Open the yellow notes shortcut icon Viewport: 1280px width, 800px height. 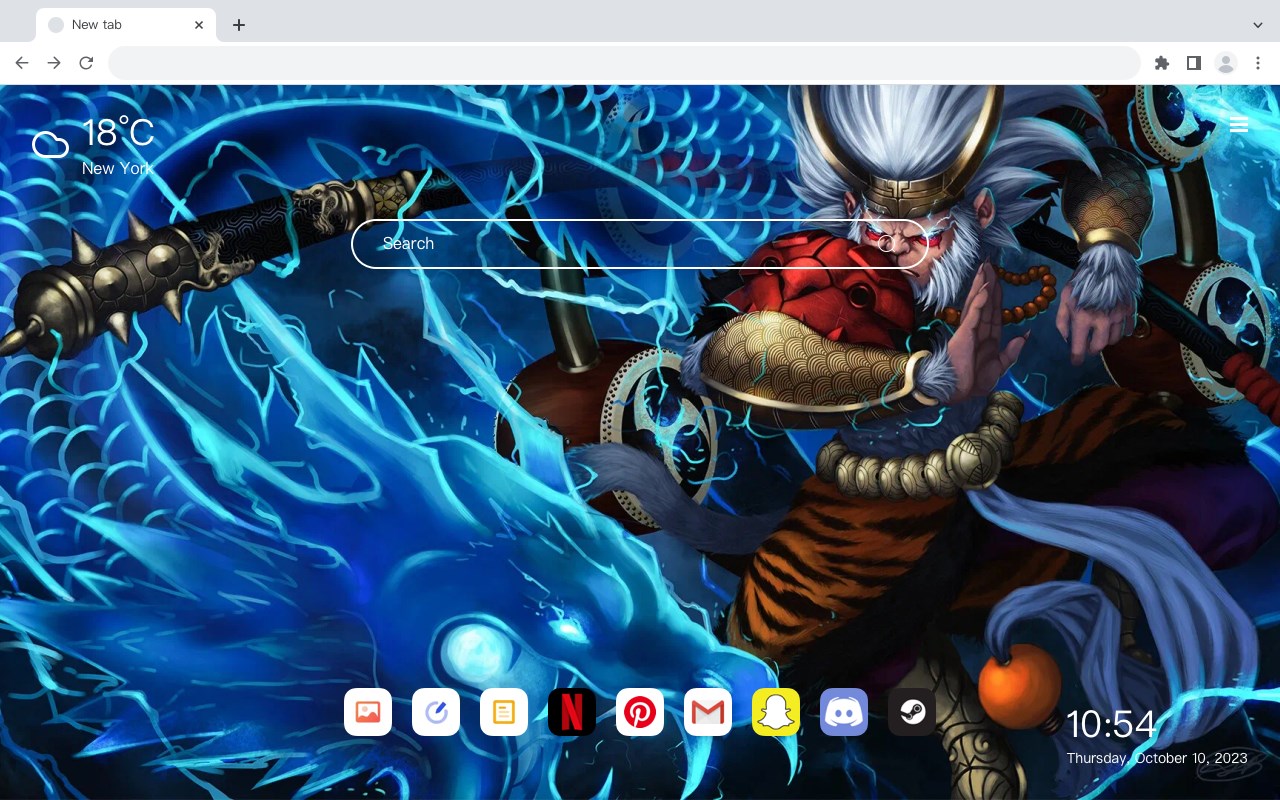[504, 712]
